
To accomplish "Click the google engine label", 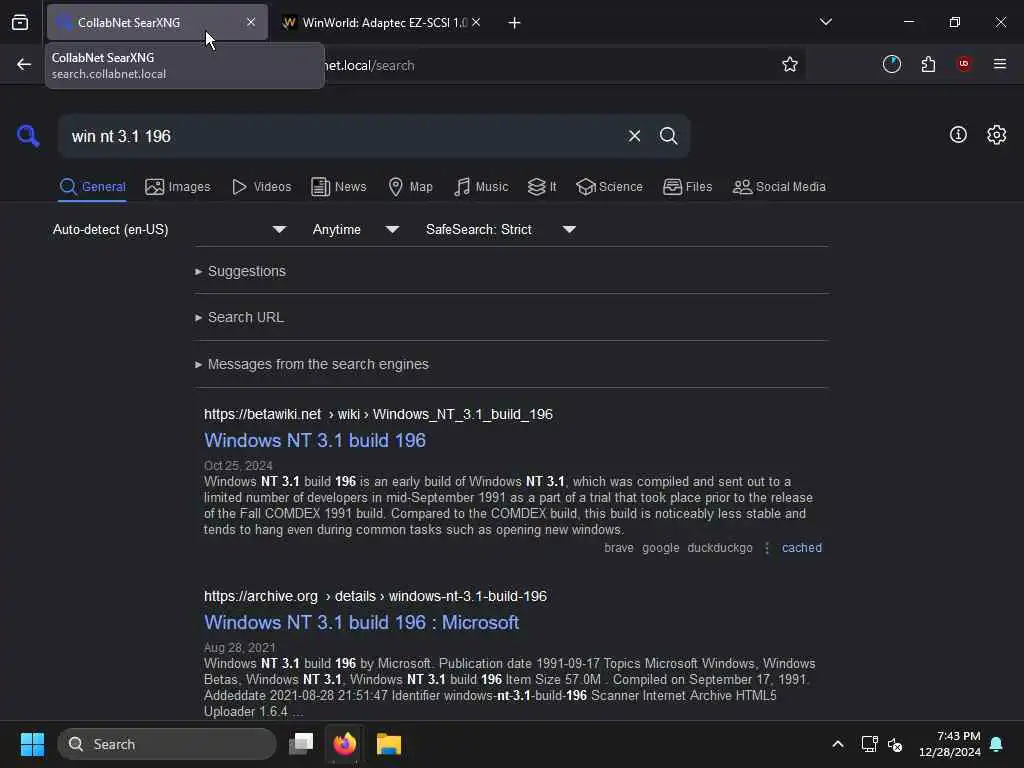I will [660, 548].
